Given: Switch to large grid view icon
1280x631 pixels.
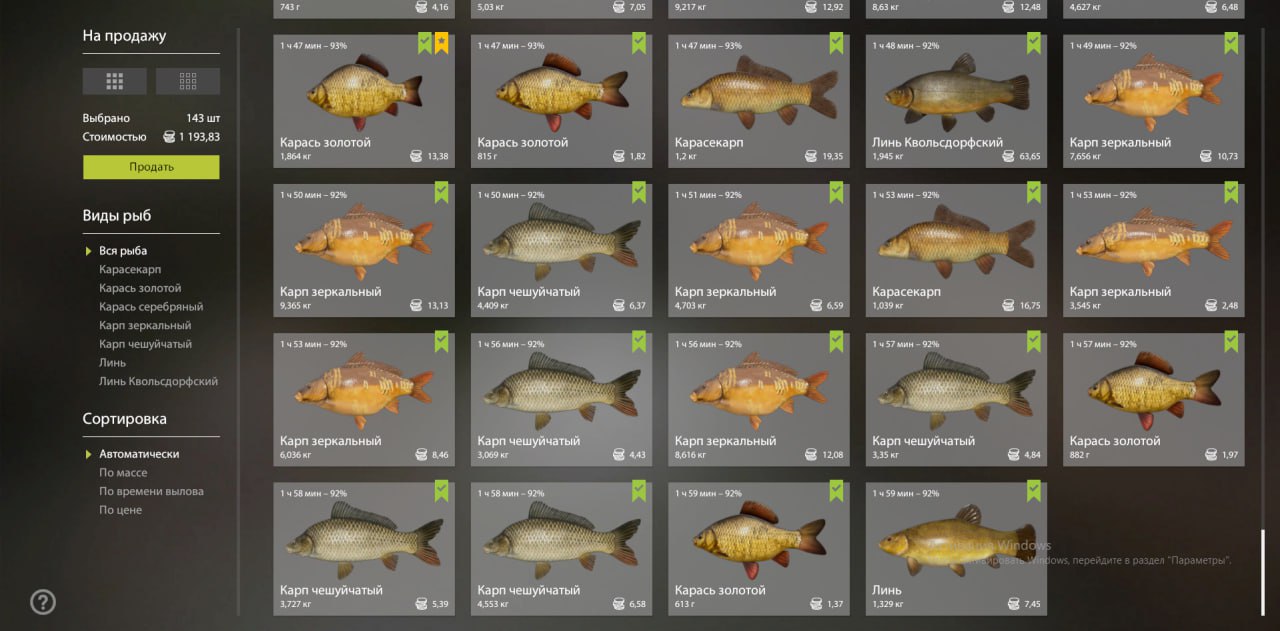Looking at the screenshot, I should coord(114,81).
